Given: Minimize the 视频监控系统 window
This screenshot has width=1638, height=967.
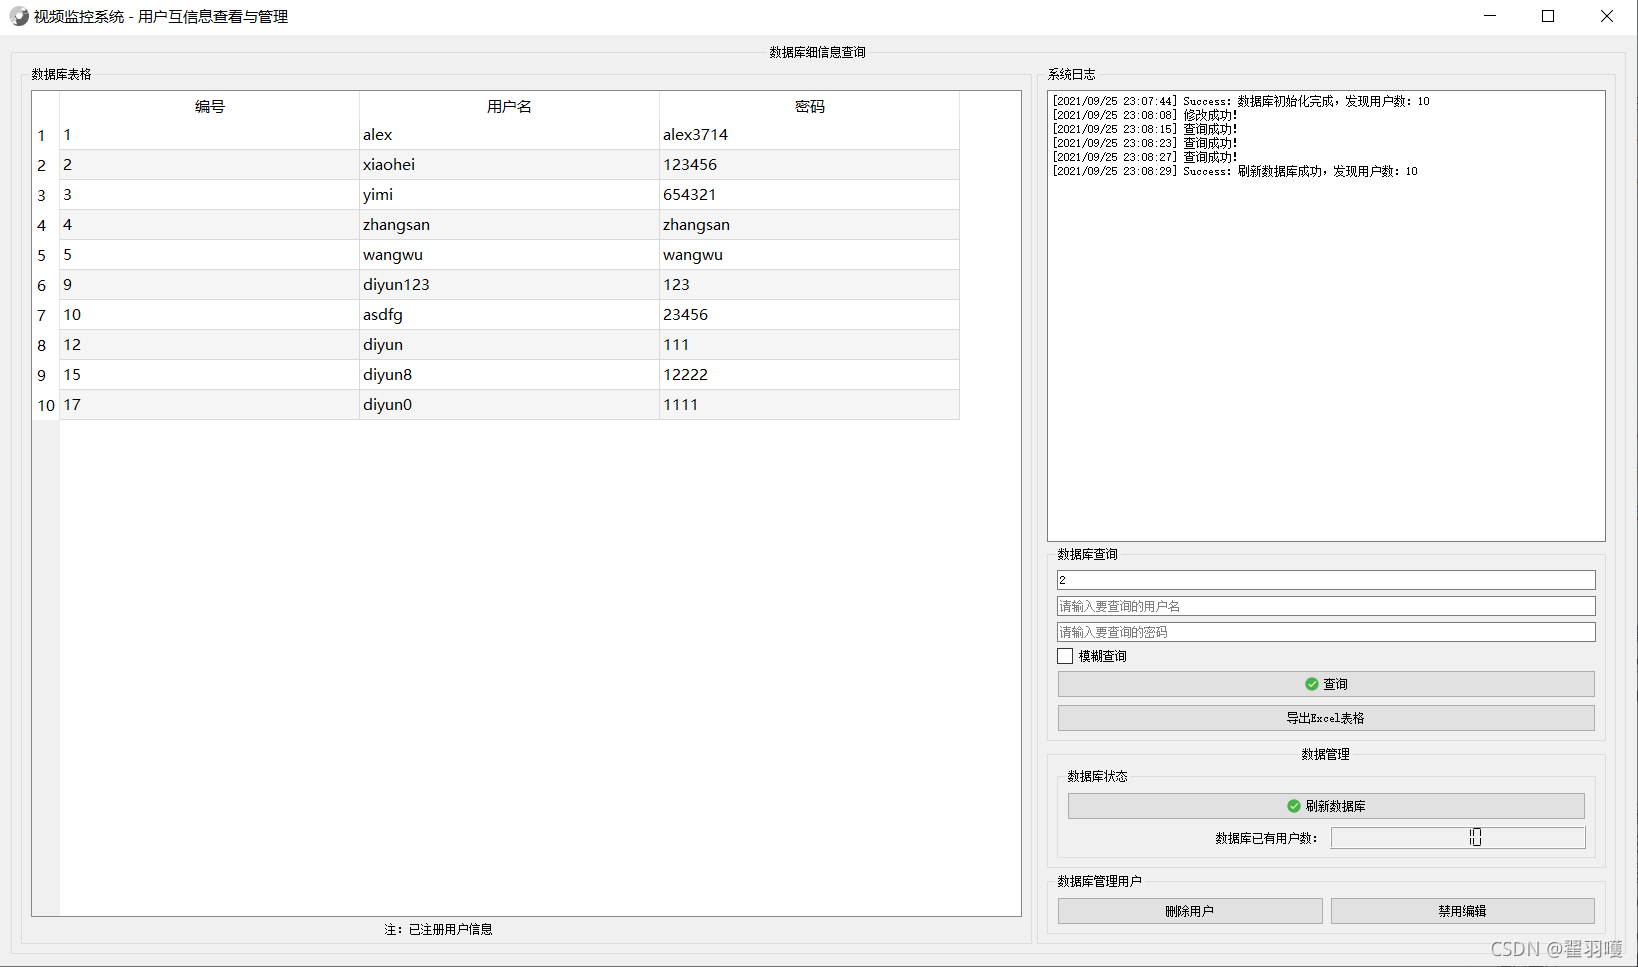Looking at the screenshot, I should [1490, 16].
